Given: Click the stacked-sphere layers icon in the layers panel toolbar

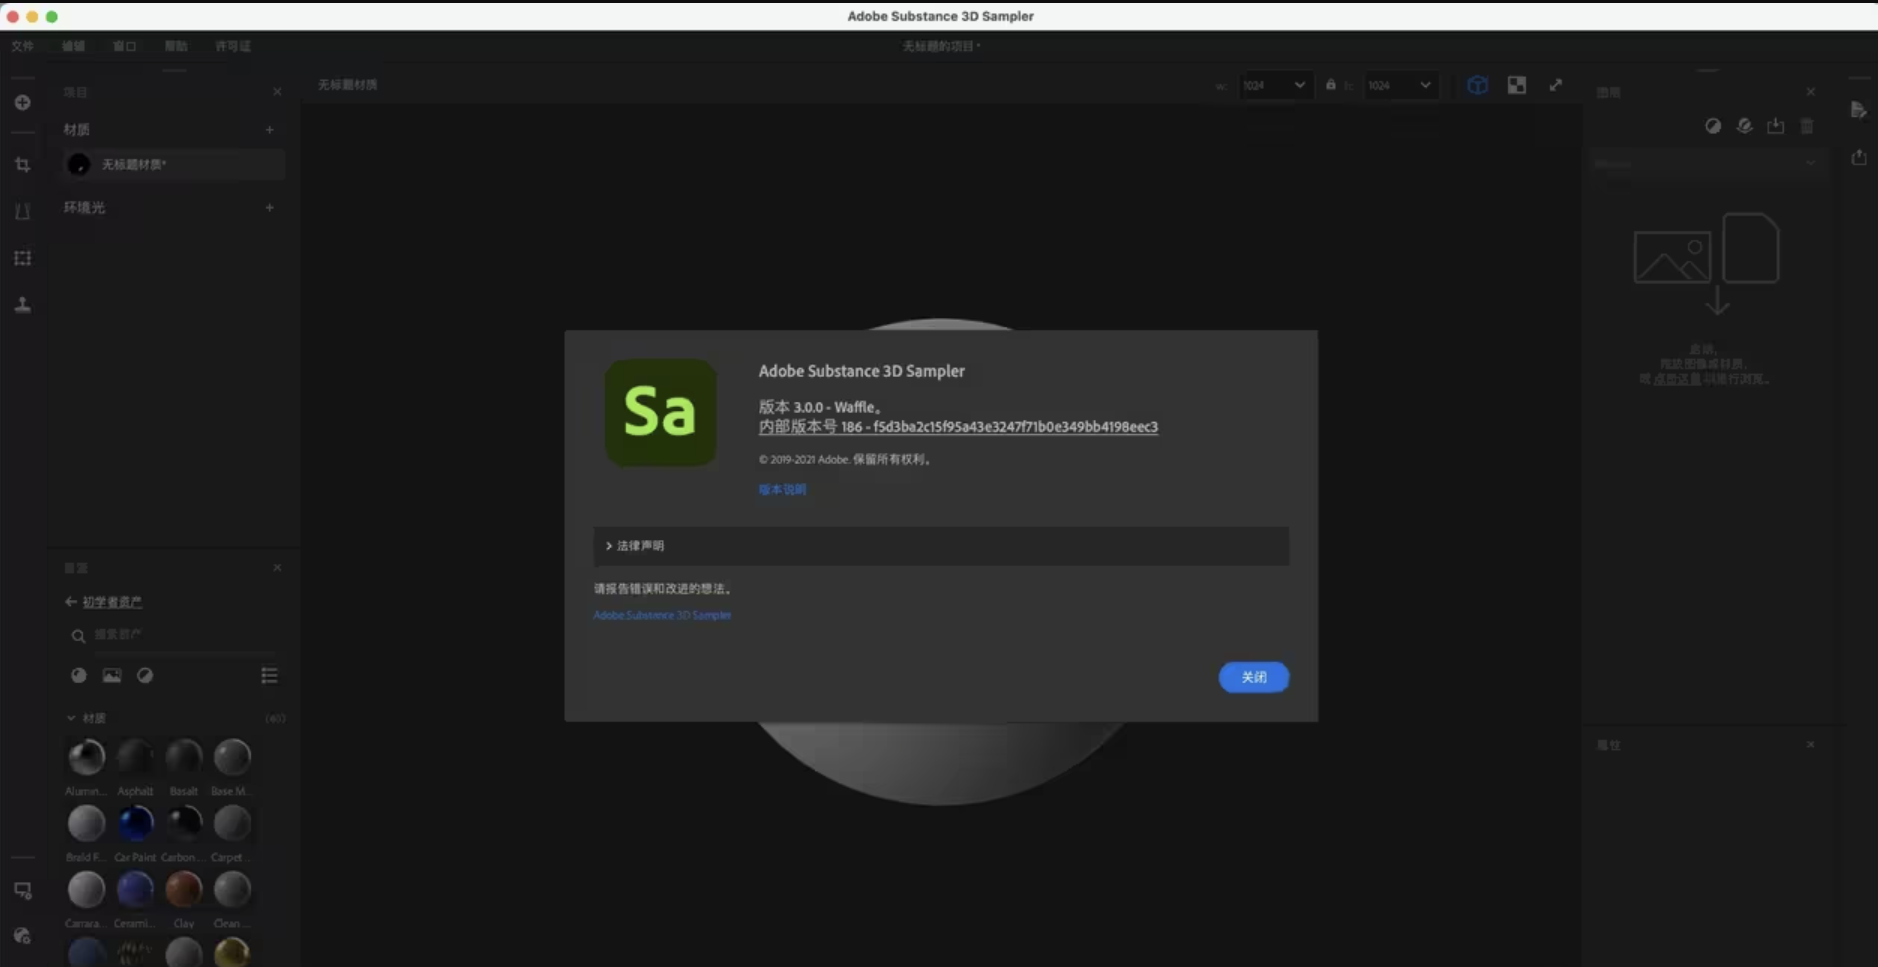Looking at the screenshot, I should (x=1744, y=126).
